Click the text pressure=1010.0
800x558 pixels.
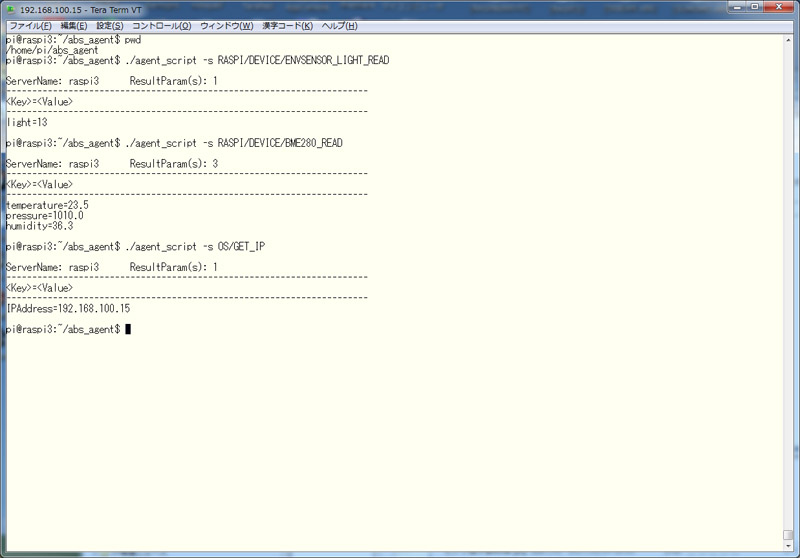45,216
